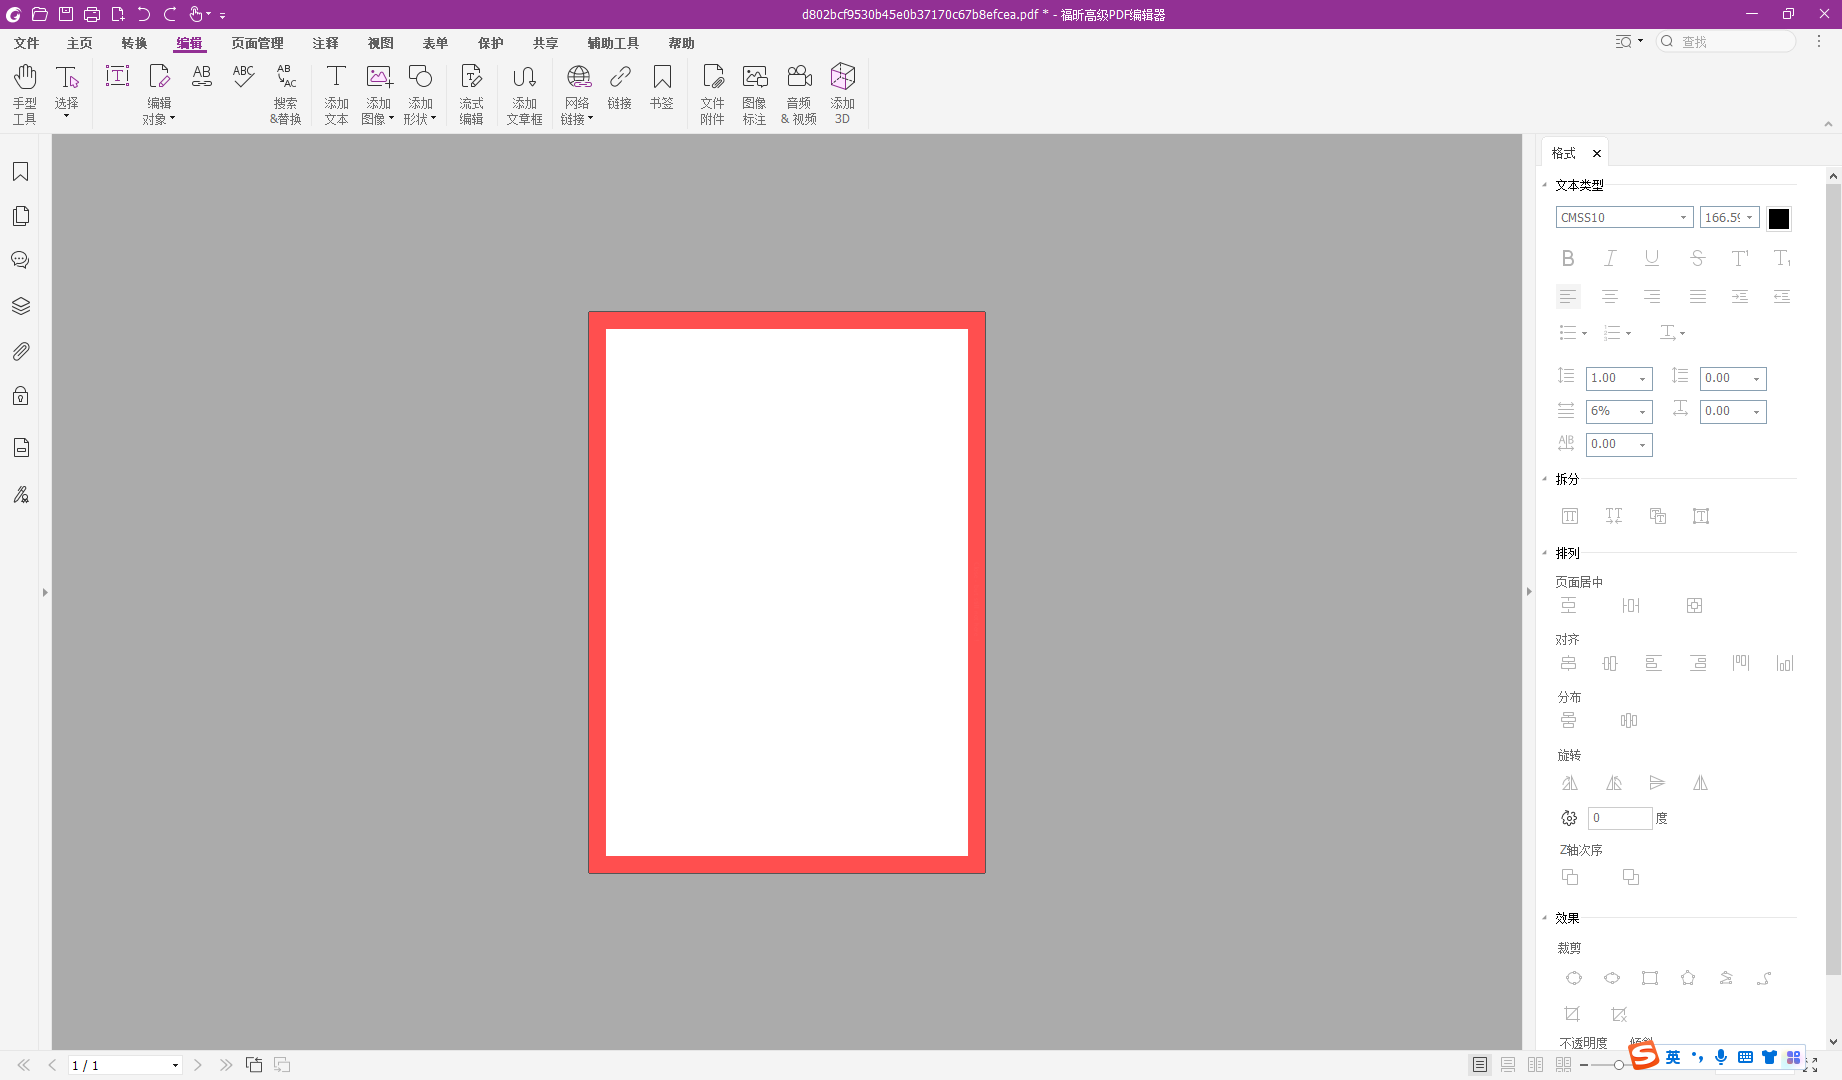The height and width of the screenshot is (1080, 1842).
Task: Click File Attachment tool
Action: point(712,94)
